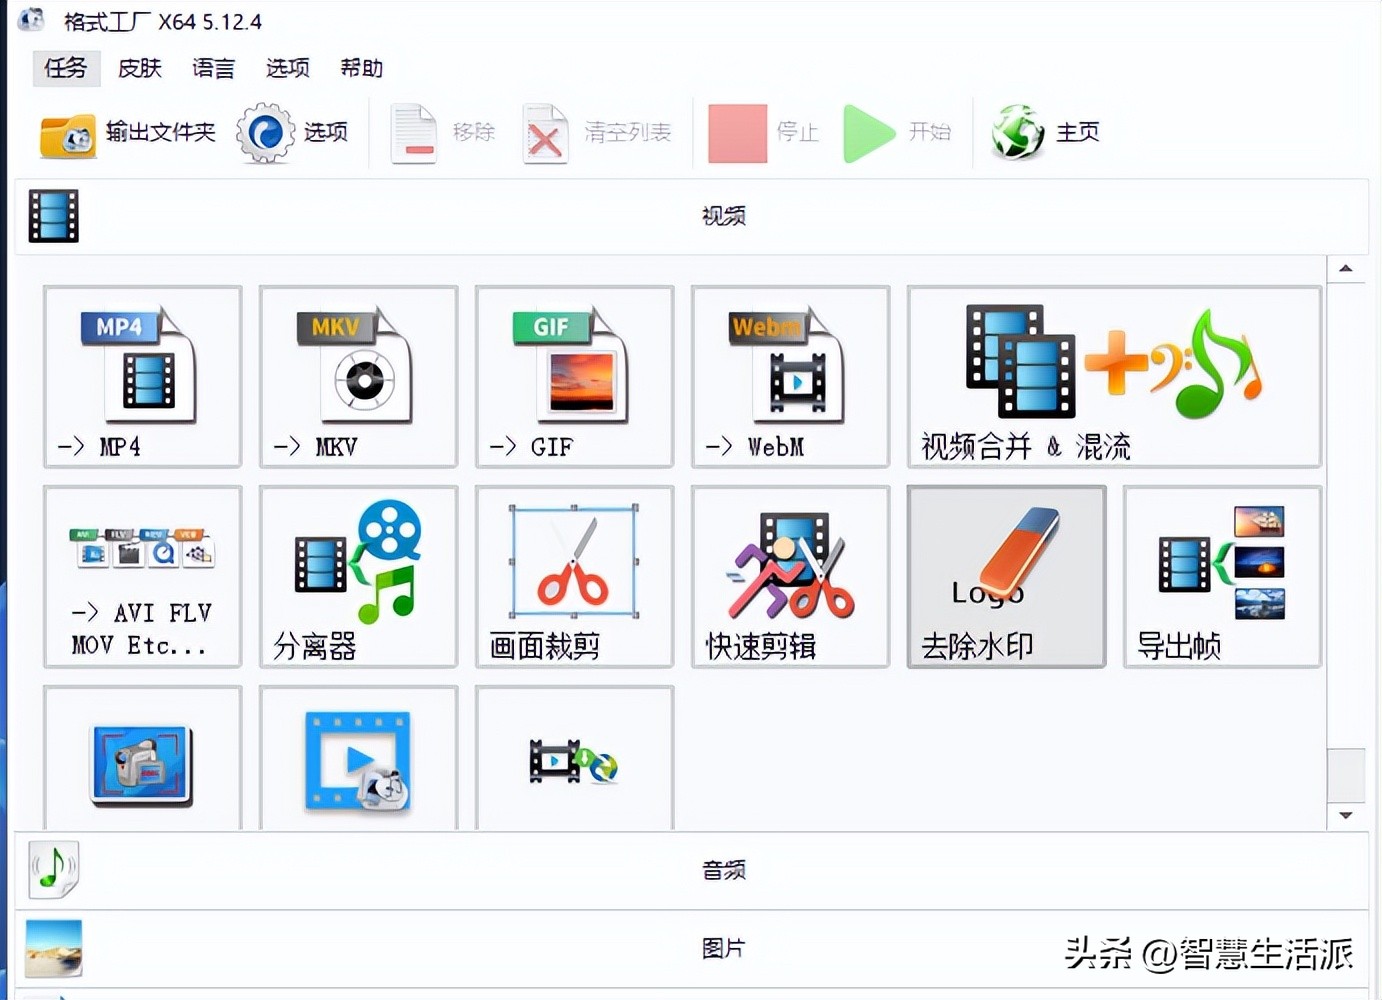The height and width of the screenshot is (1000, 1382).
Task: Select the 画面裁剪 crop tool
Action: (573, 577)
